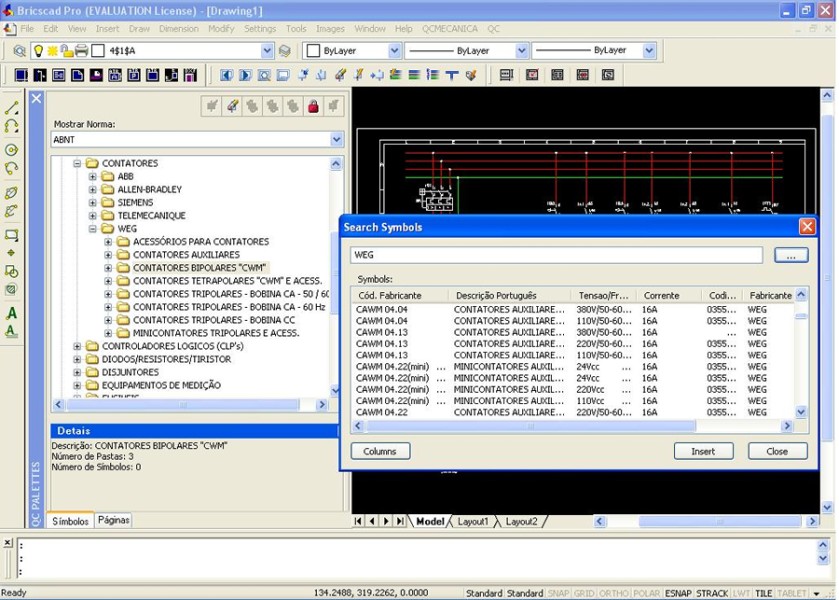This screenshot has width=839, height=600.
Task: Close the command line panel X
Action: click(x=8, y=543)
